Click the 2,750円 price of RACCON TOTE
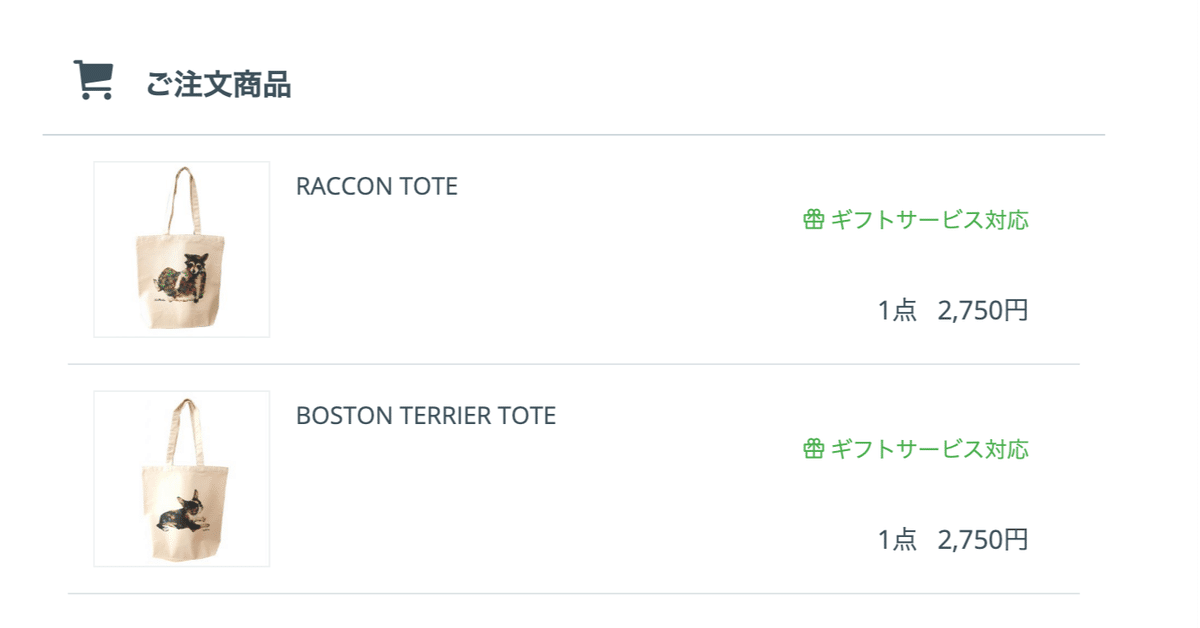The width and height of the screenshot is (1200, 628). pos(983,311)
